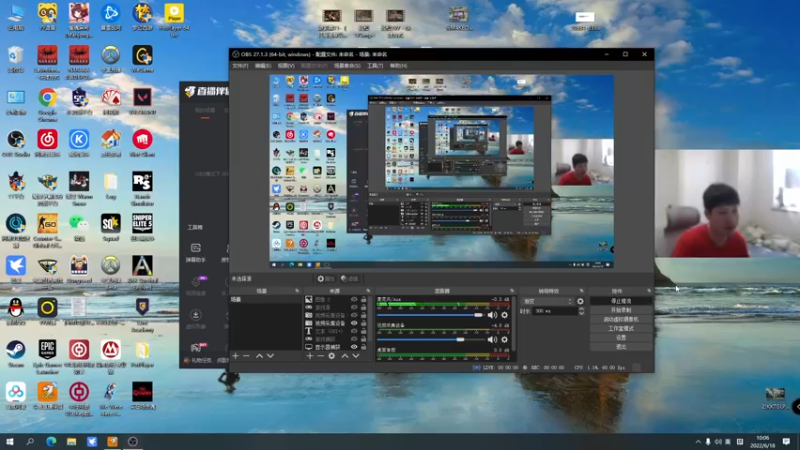Pop out the Scene Transitions (转场特效) dock
The image size is (800, 450).
(581, 291)
